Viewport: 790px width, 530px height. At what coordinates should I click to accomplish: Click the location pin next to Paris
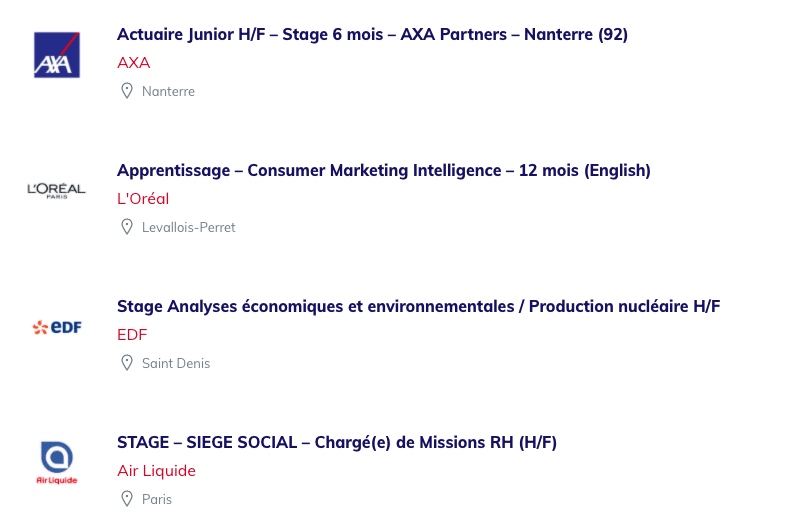point(127,499)
